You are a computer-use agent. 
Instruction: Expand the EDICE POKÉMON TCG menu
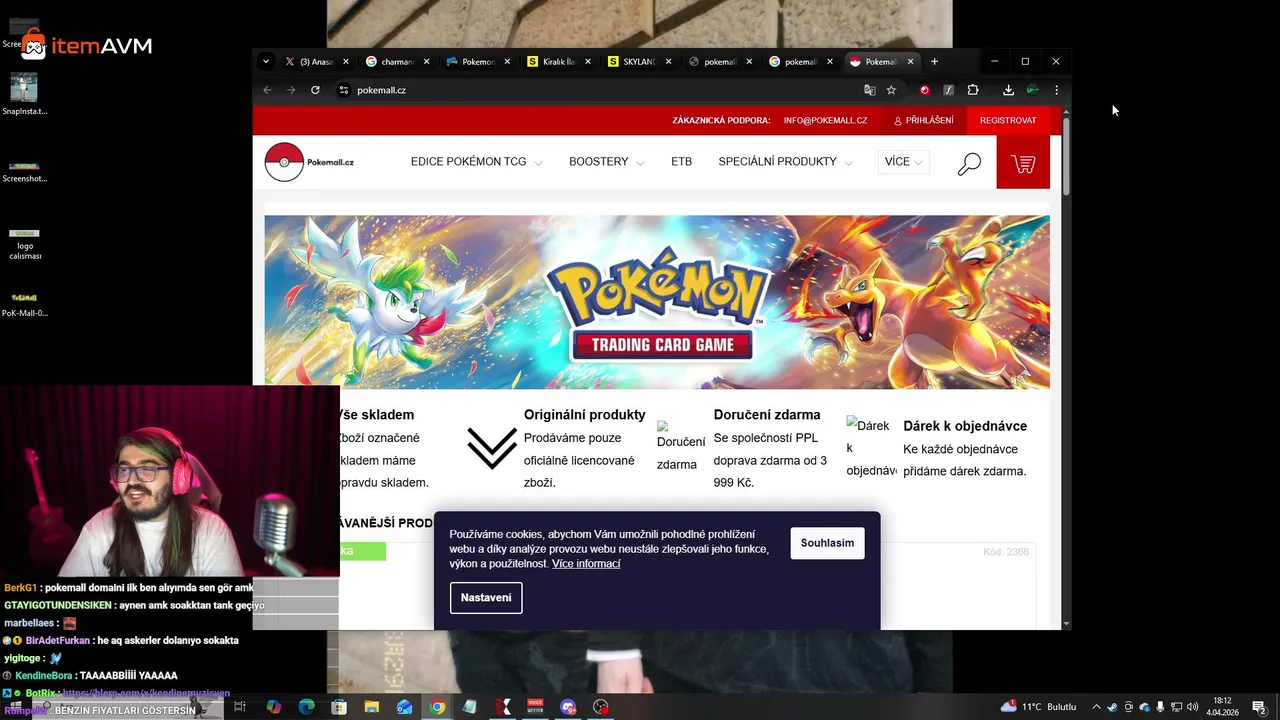click(476, 162)
